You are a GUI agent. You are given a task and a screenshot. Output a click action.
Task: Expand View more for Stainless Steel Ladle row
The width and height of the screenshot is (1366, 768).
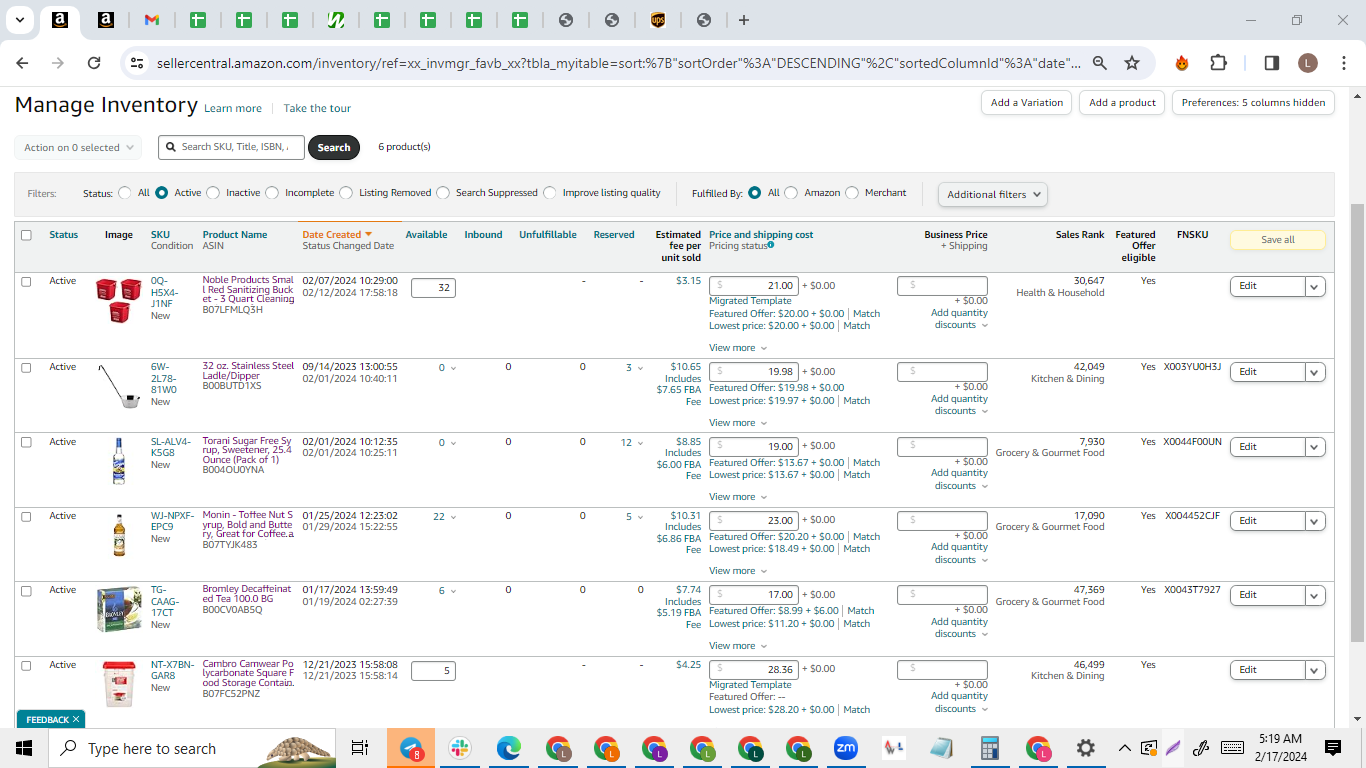[x=738, y=423]
